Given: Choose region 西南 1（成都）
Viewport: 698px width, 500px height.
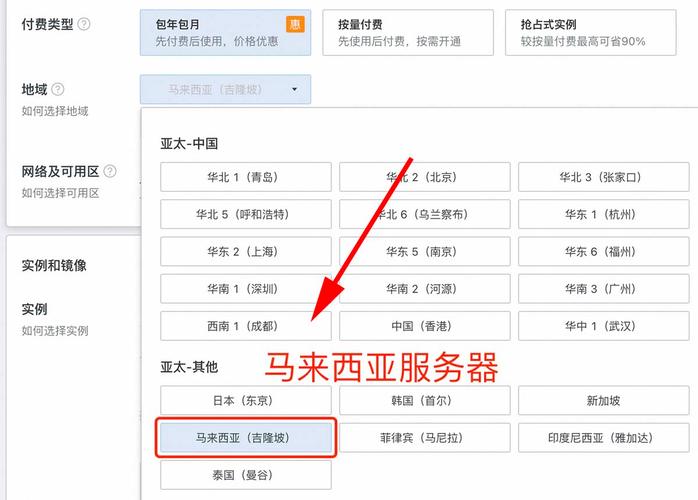Looking at the screenshot, I should [x=246, y=326].
